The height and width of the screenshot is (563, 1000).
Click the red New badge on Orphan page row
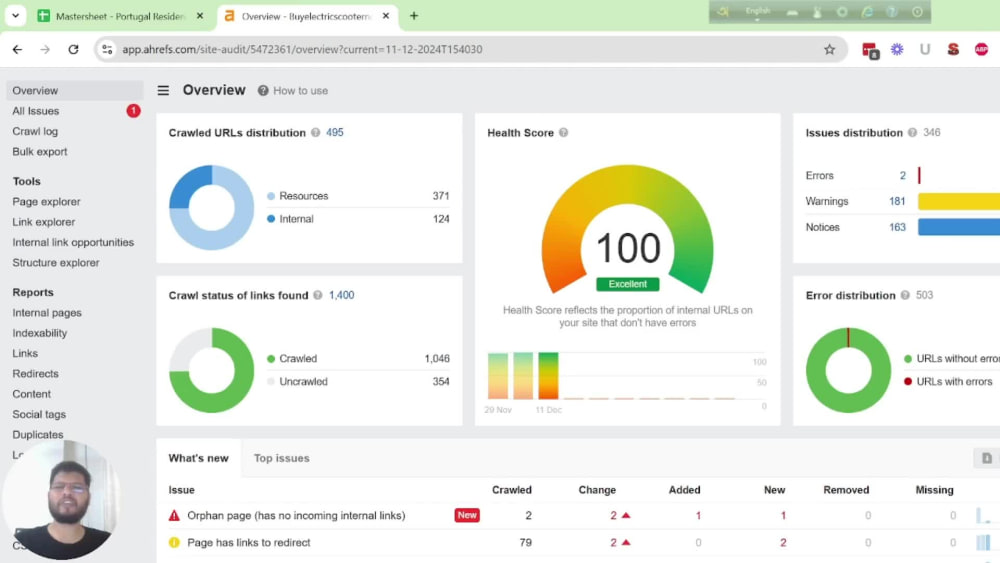(x=467, y=515)
